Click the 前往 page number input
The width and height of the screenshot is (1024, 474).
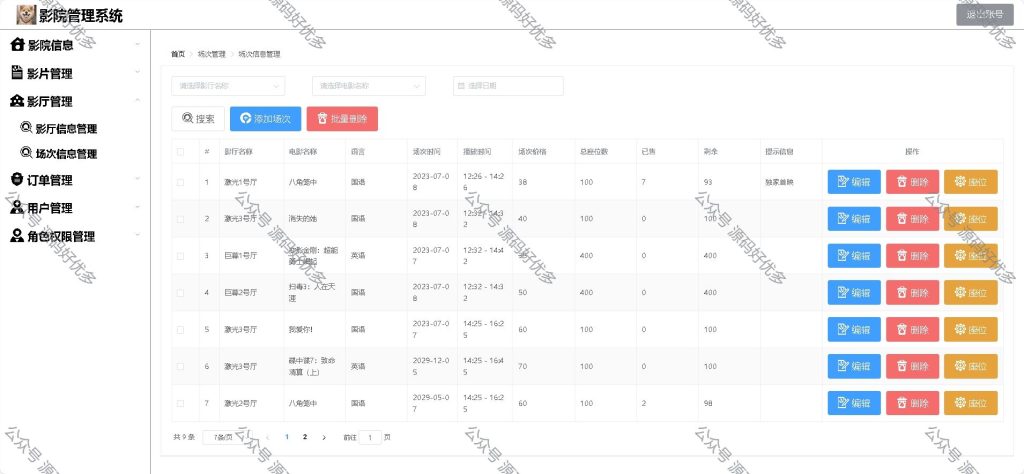(370, 437)
